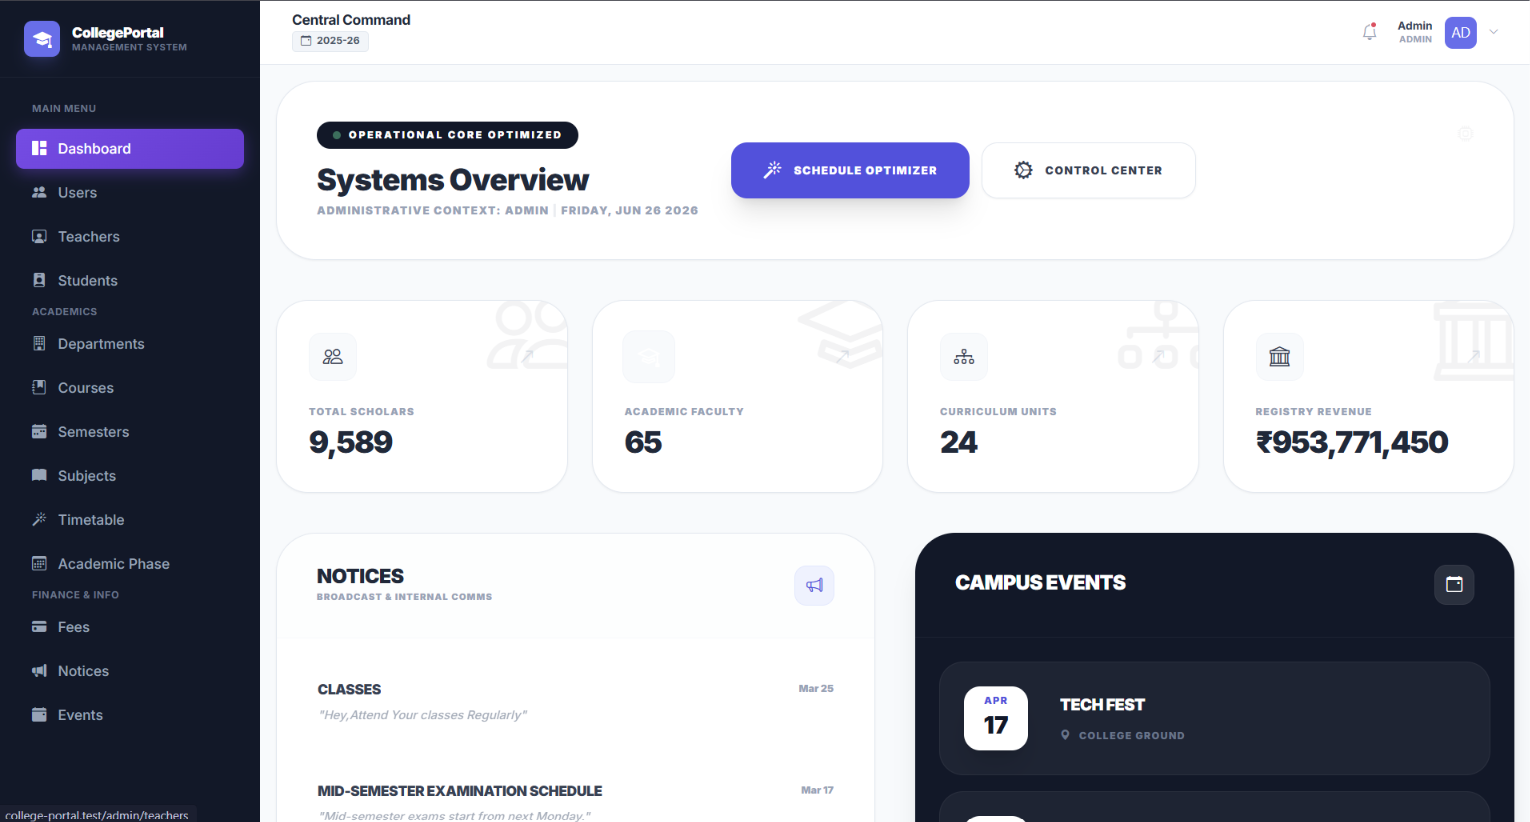
Task: Click the megaphone button in Notices panel
Action: point(814,585)
